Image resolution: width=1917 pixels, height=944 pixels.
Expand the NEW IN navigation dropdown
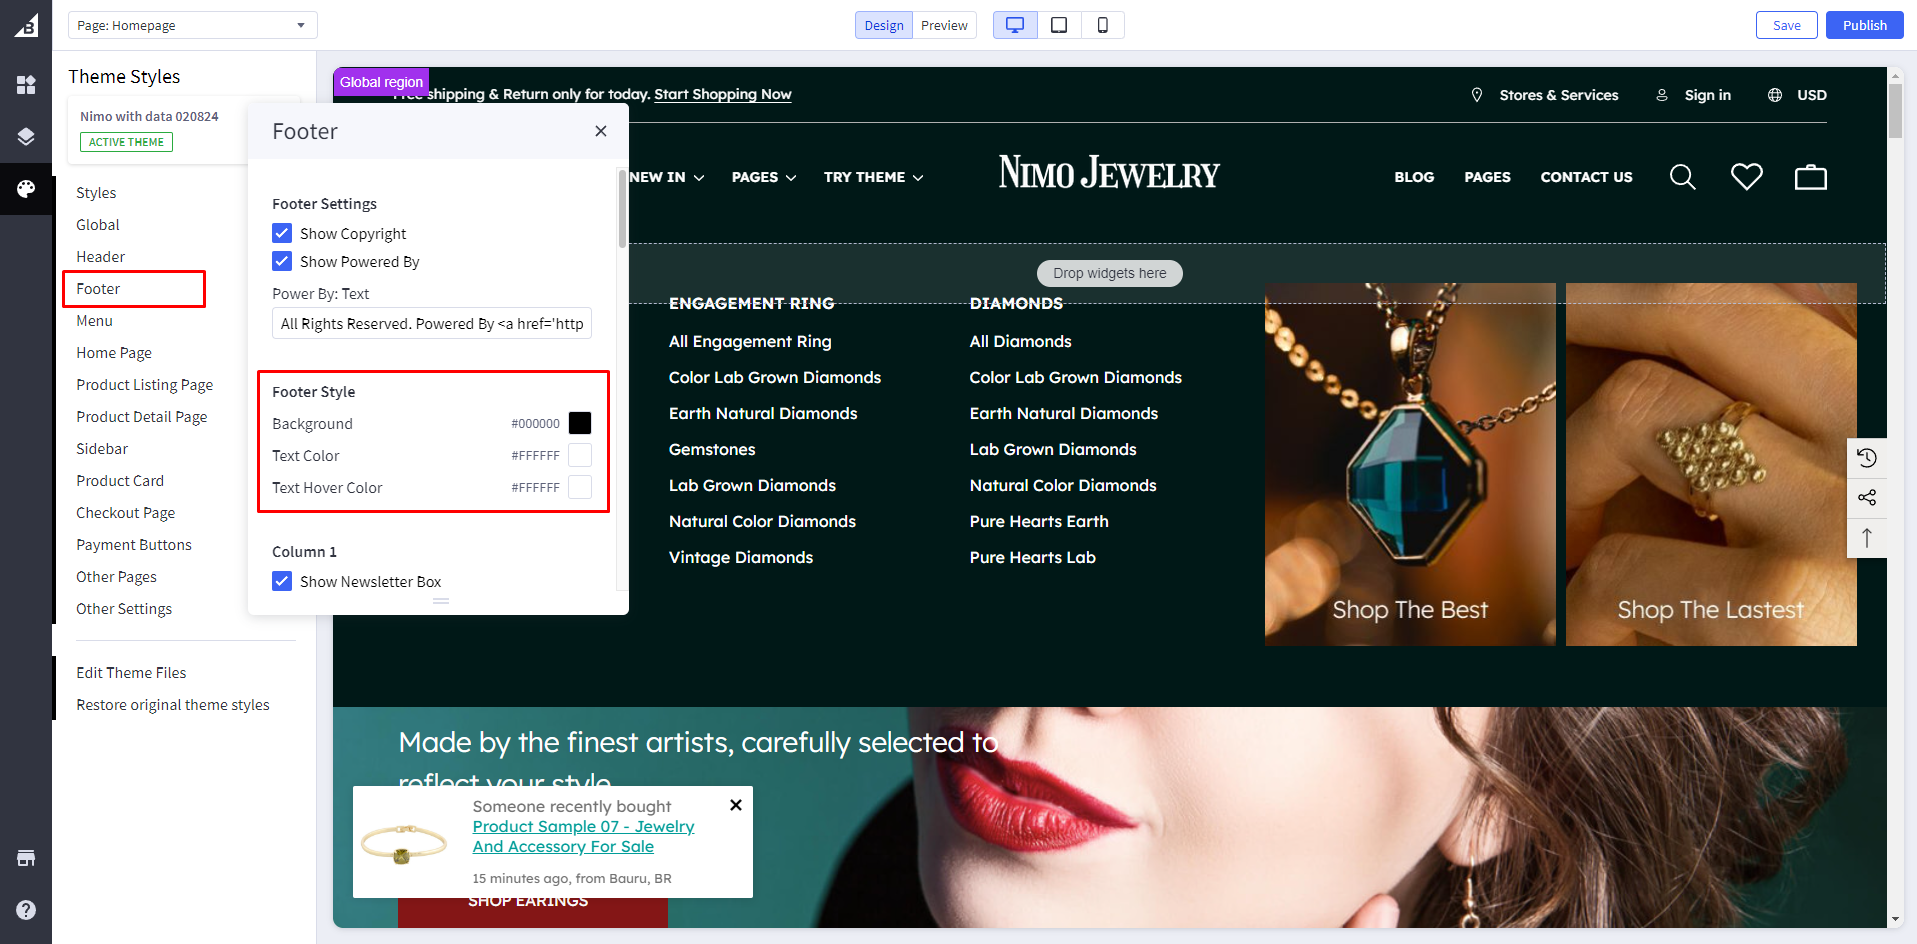coord(666,177)
